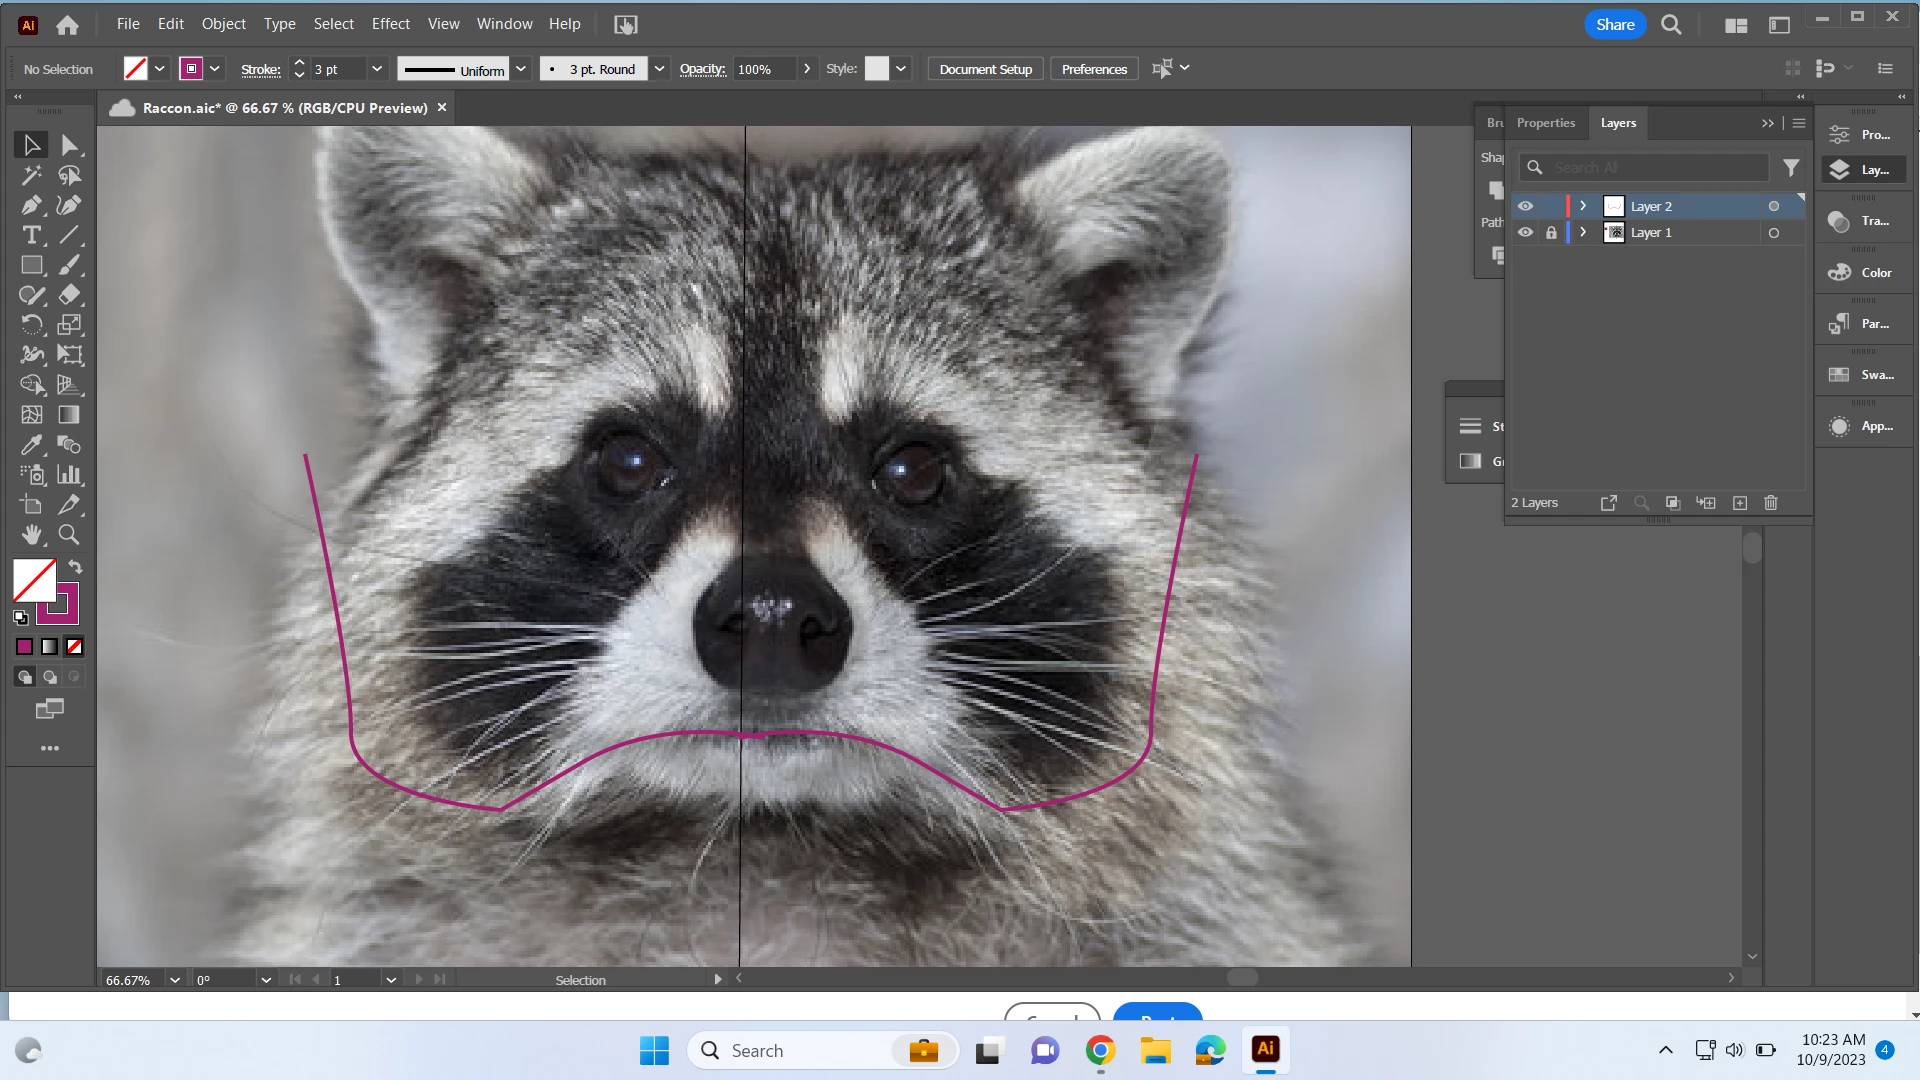Select the Eyedropper tool

click(31, 445)
